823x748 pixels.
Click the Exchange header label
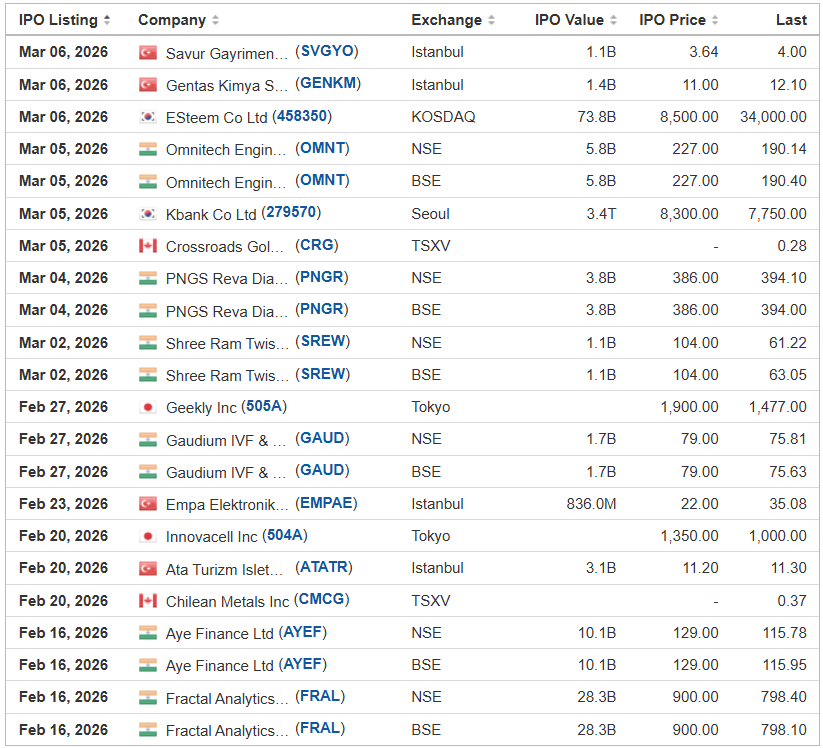click(x=447, y=20)
